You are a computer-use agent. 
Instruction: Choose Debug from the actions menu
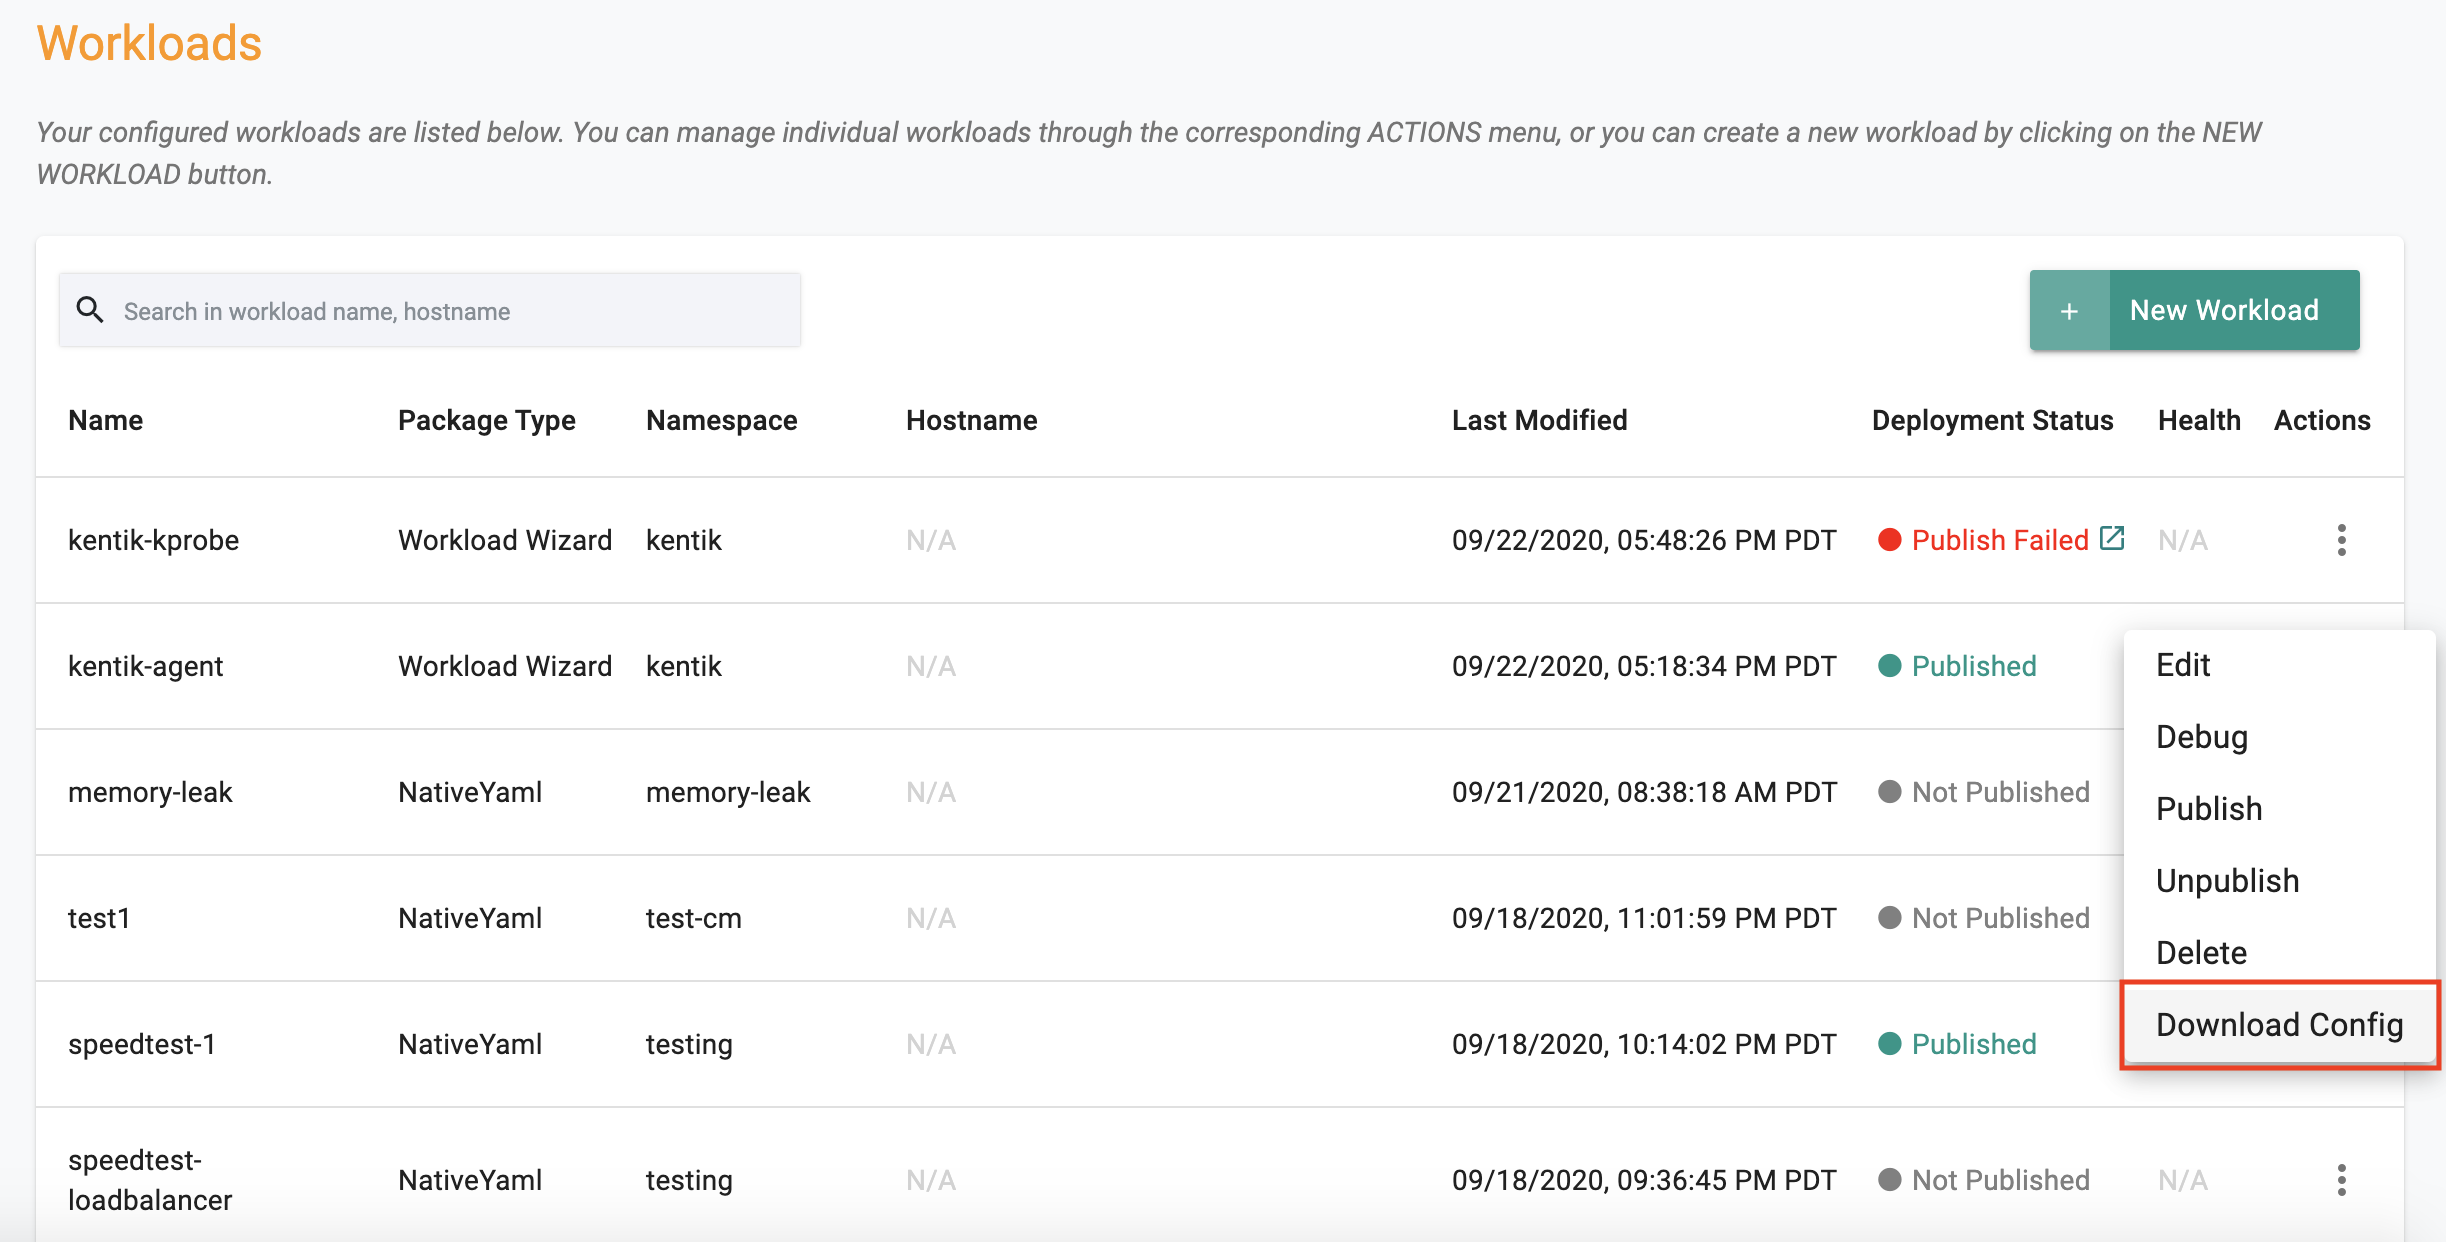click(x=2280, y=737)
